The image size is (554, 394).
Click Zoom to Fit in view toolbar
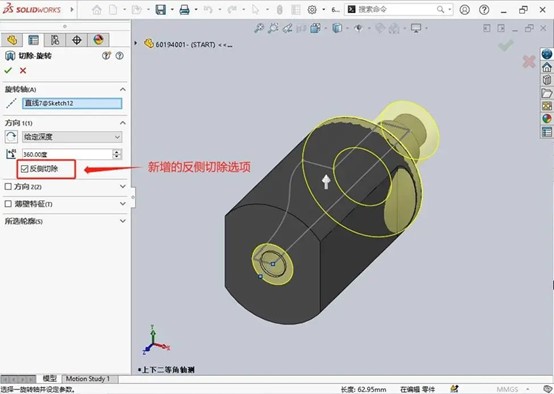pos(259,28)
